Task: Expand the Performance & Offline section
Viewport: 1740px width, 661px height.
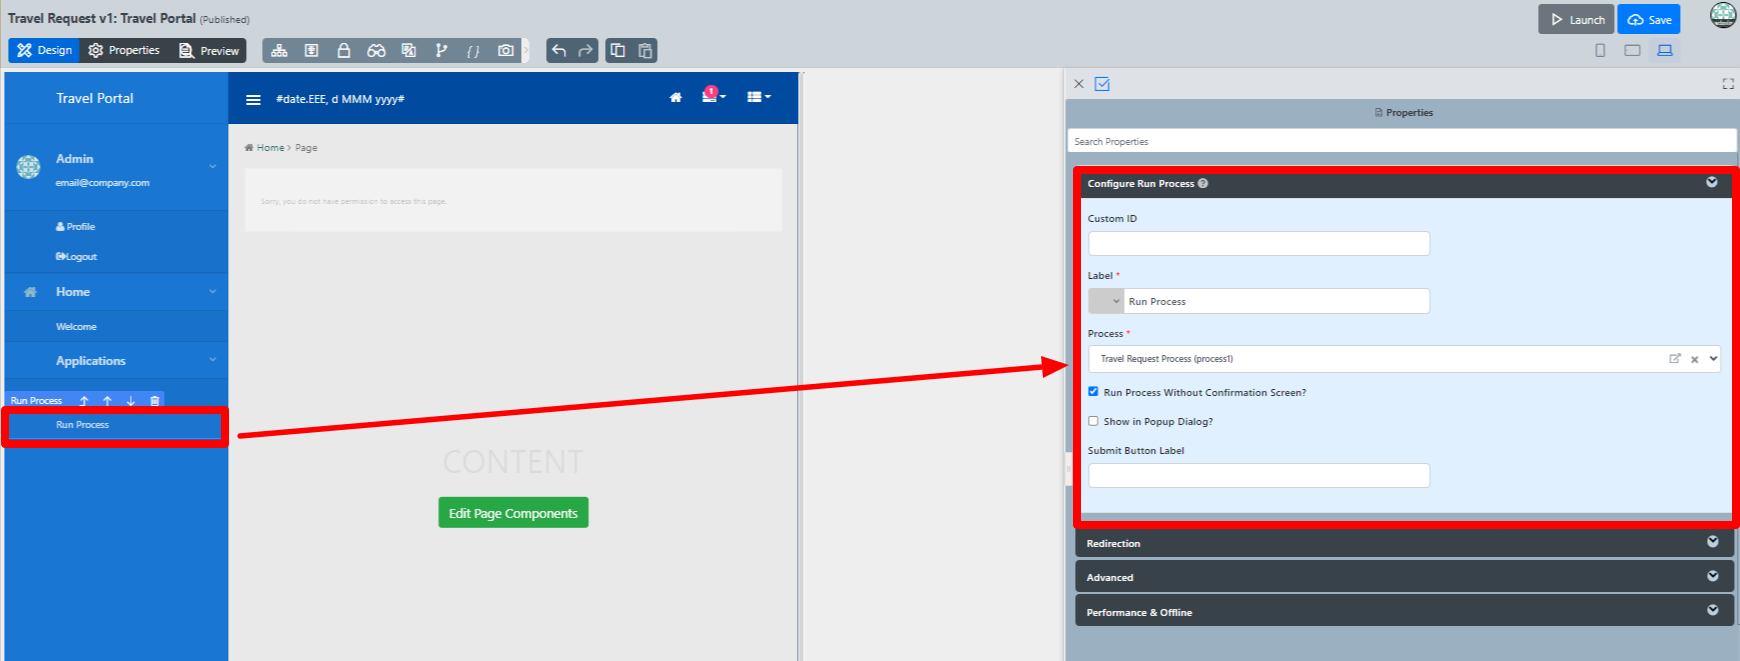Action: coord(1713,610)
